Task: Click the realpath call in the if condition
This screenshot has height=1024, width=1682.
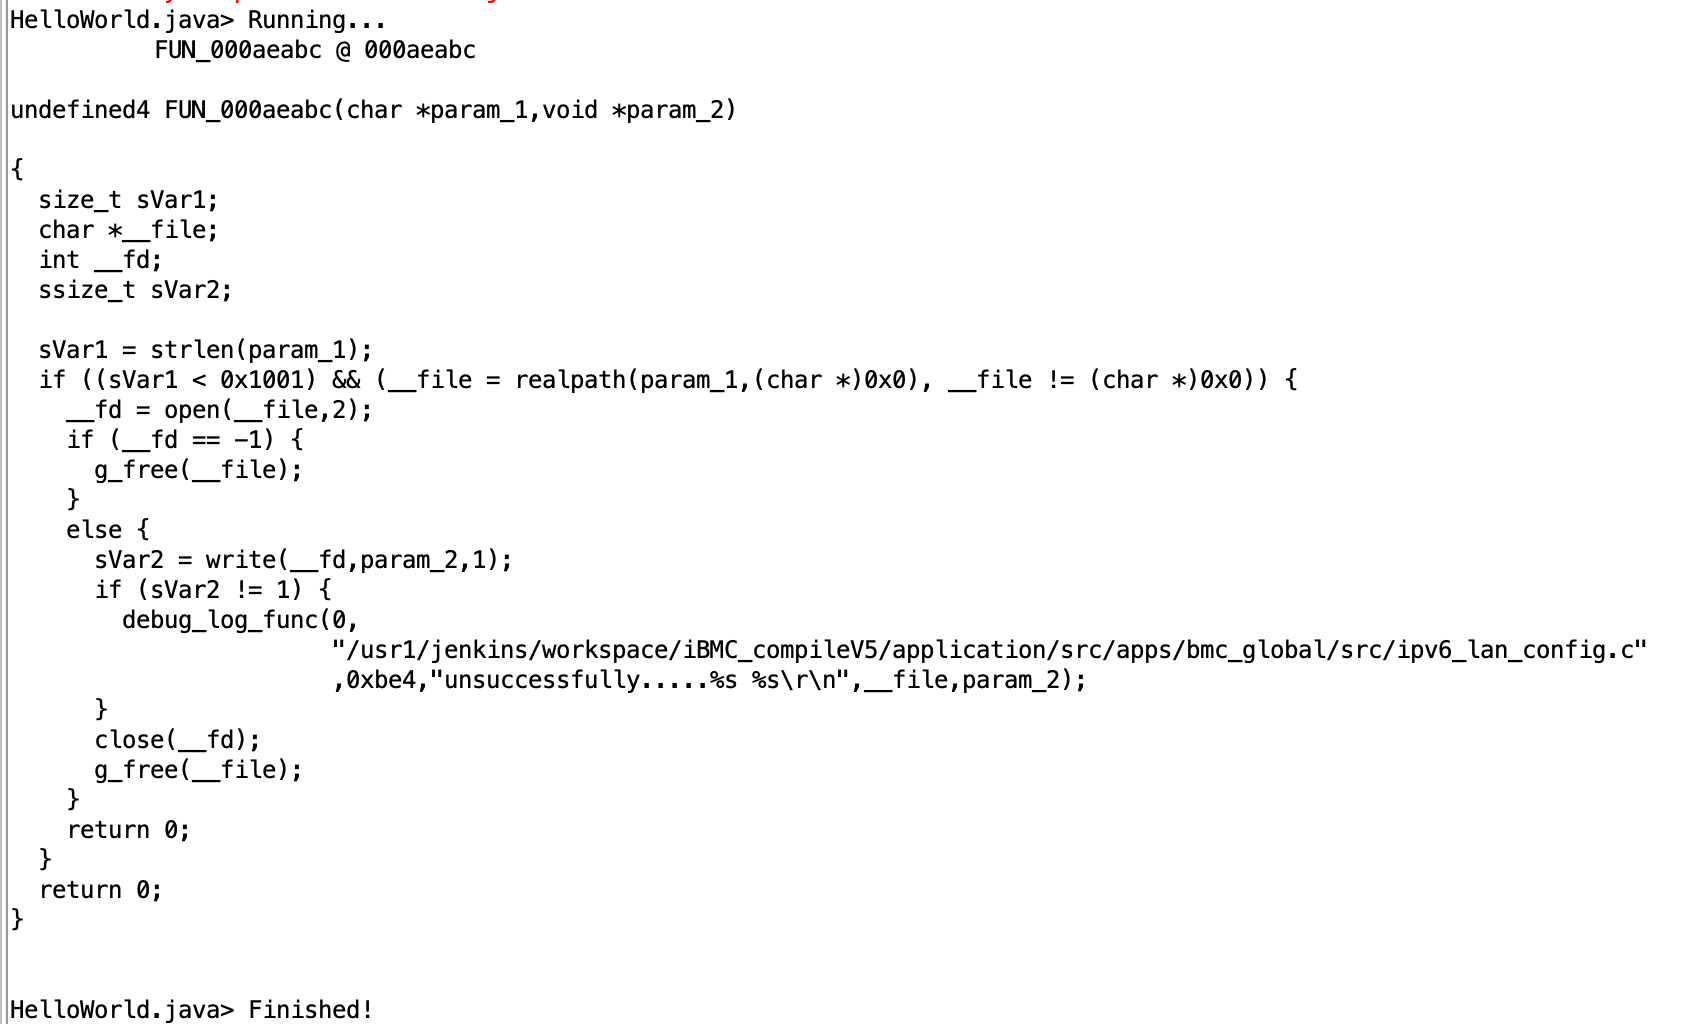Action: point(716,380)
